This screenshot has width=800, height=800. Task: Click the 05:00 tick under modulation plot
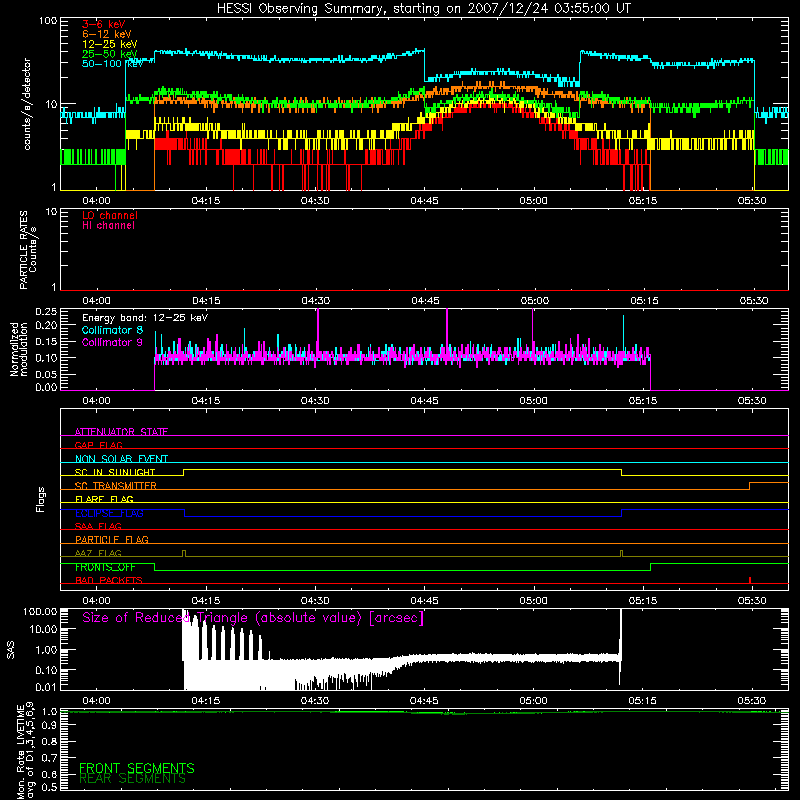click(x=534, y=401)
